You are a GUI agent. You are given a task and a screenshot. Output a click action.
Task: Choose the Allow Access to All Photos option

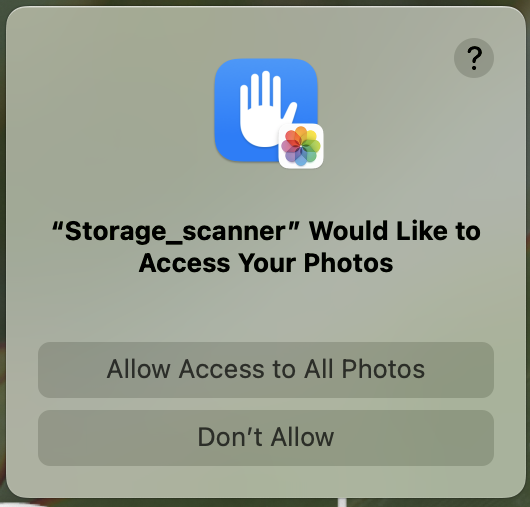click(266, 369)
